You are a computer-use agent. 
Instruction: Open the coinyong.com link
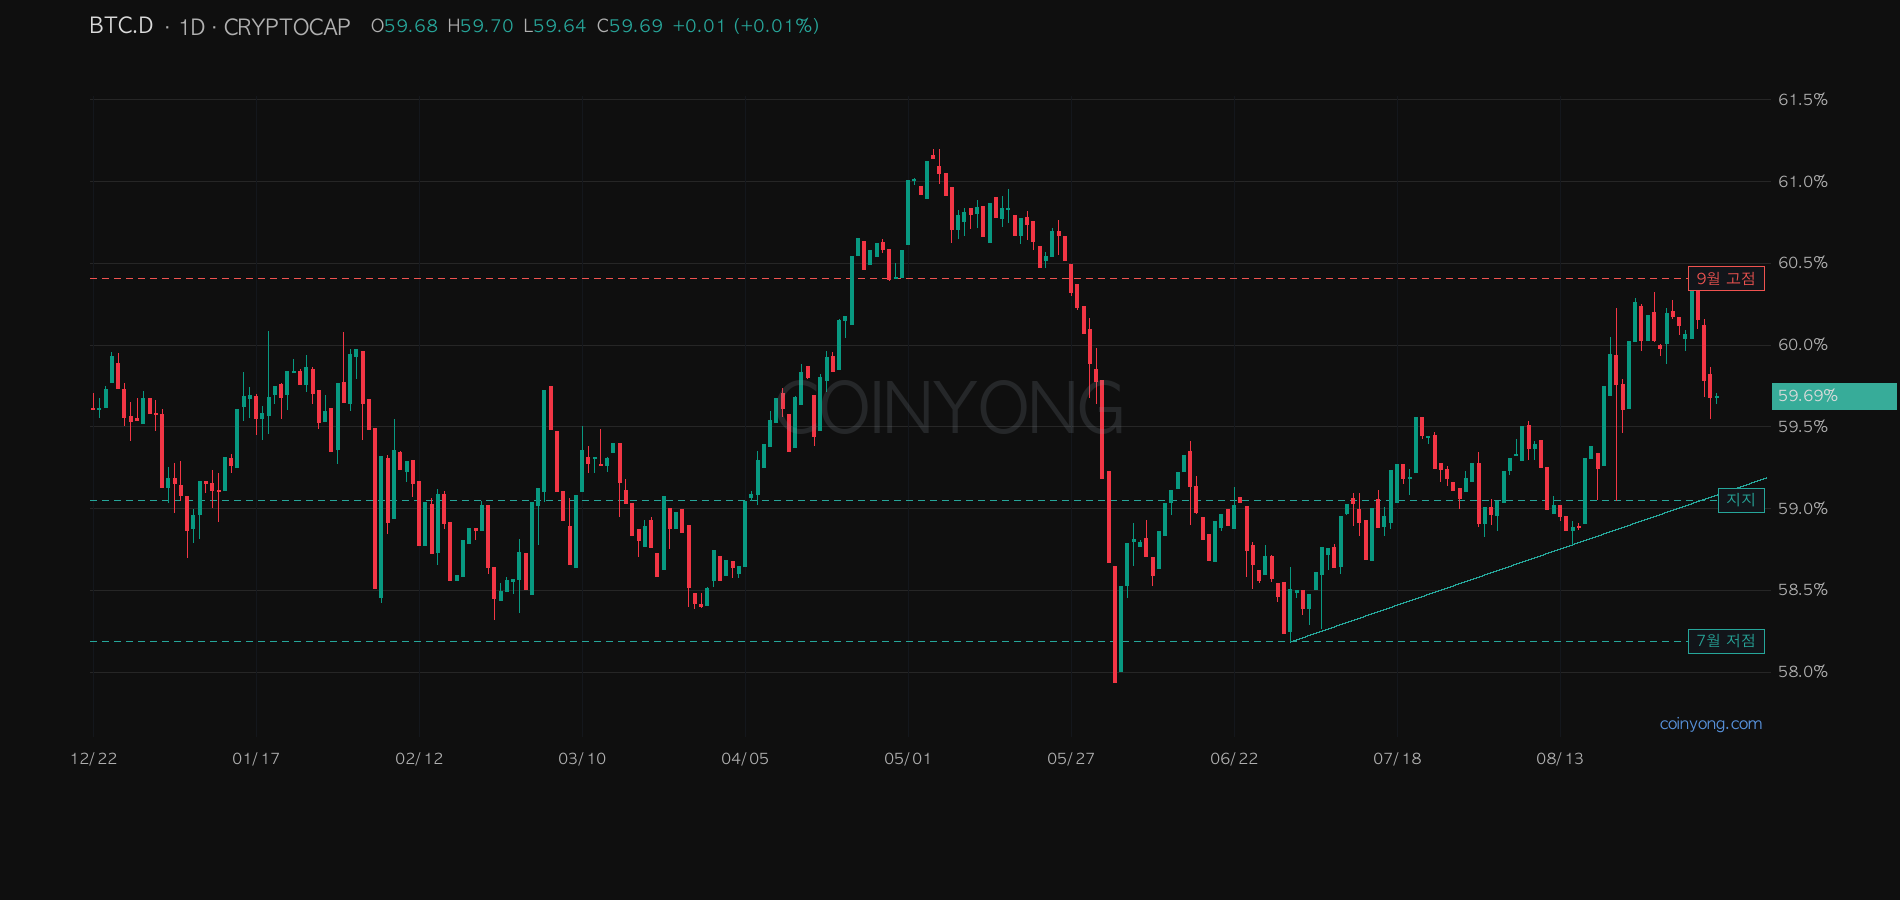pyautogui.click(x=1711, y=724)
